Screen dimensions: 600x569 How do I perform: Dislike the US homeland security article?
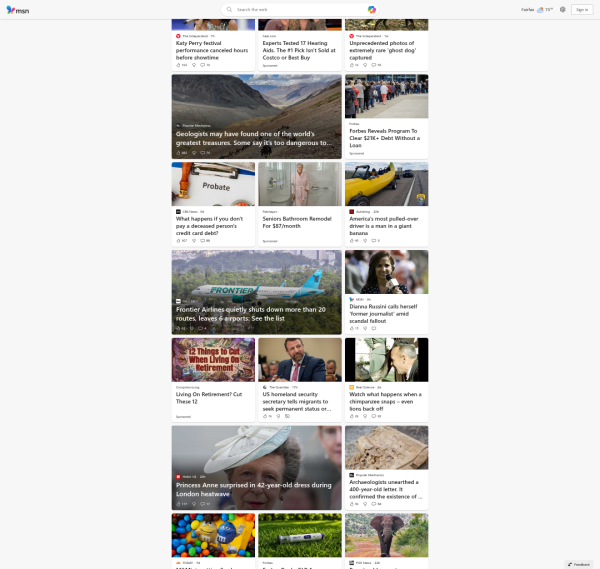tap(278, 416)
